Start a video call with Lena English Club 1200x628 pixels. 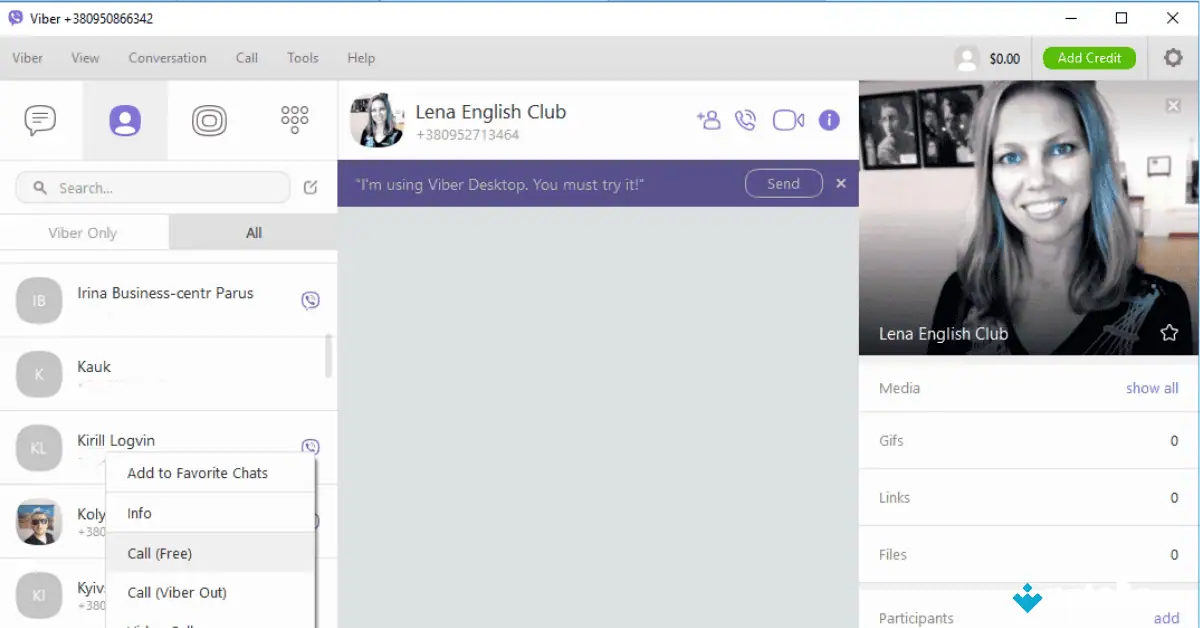tap(788, 119)
